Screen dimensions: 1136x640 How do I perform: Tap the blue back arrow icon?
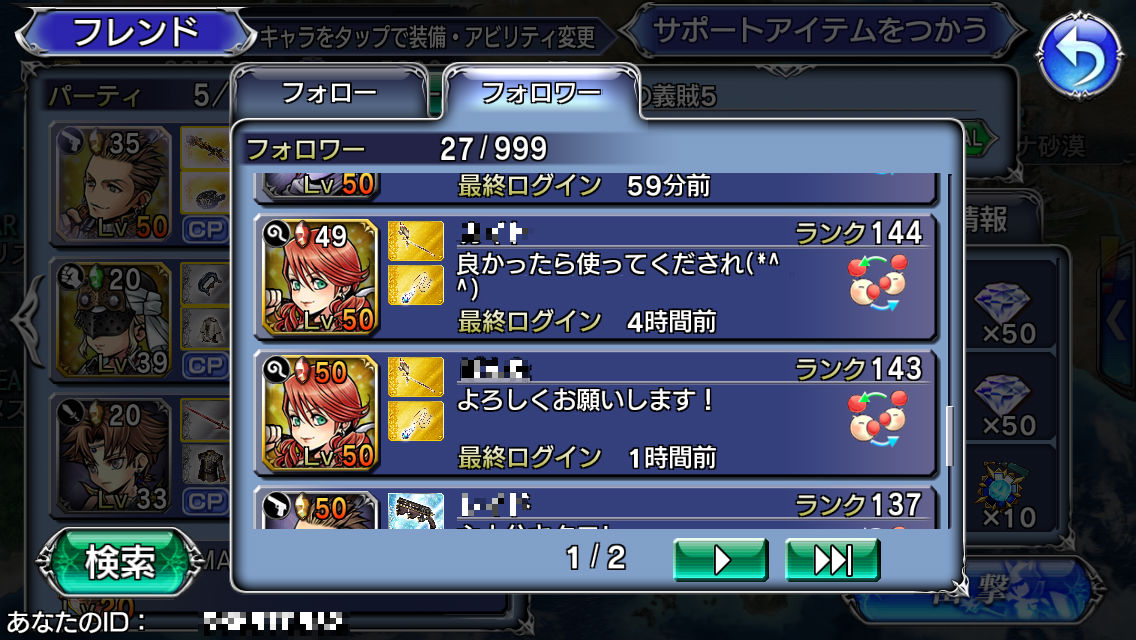[1080, 54]
